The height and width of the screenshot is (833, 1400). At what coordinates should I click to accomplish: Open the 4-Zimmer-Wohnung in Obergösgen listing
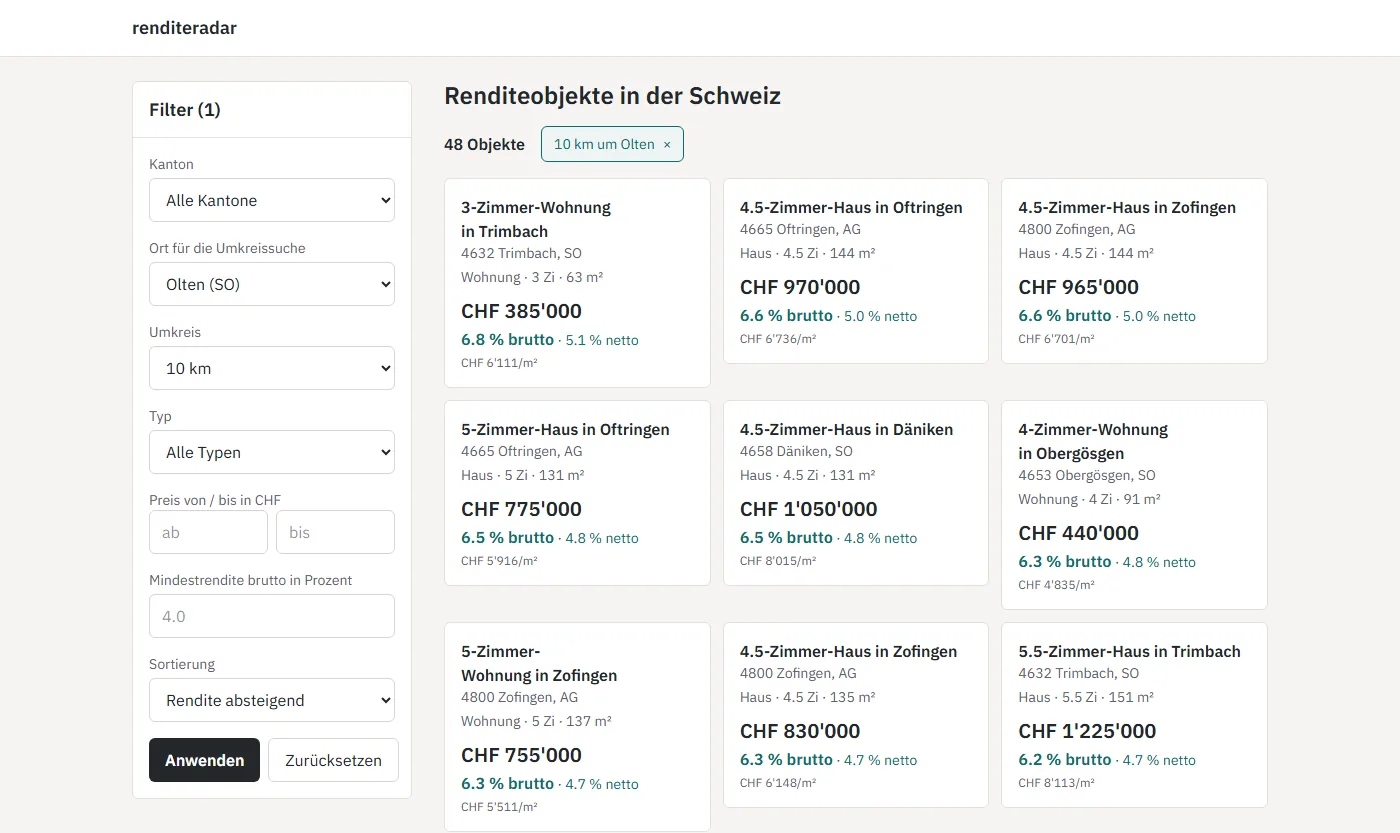click(x=1134, y=505)
